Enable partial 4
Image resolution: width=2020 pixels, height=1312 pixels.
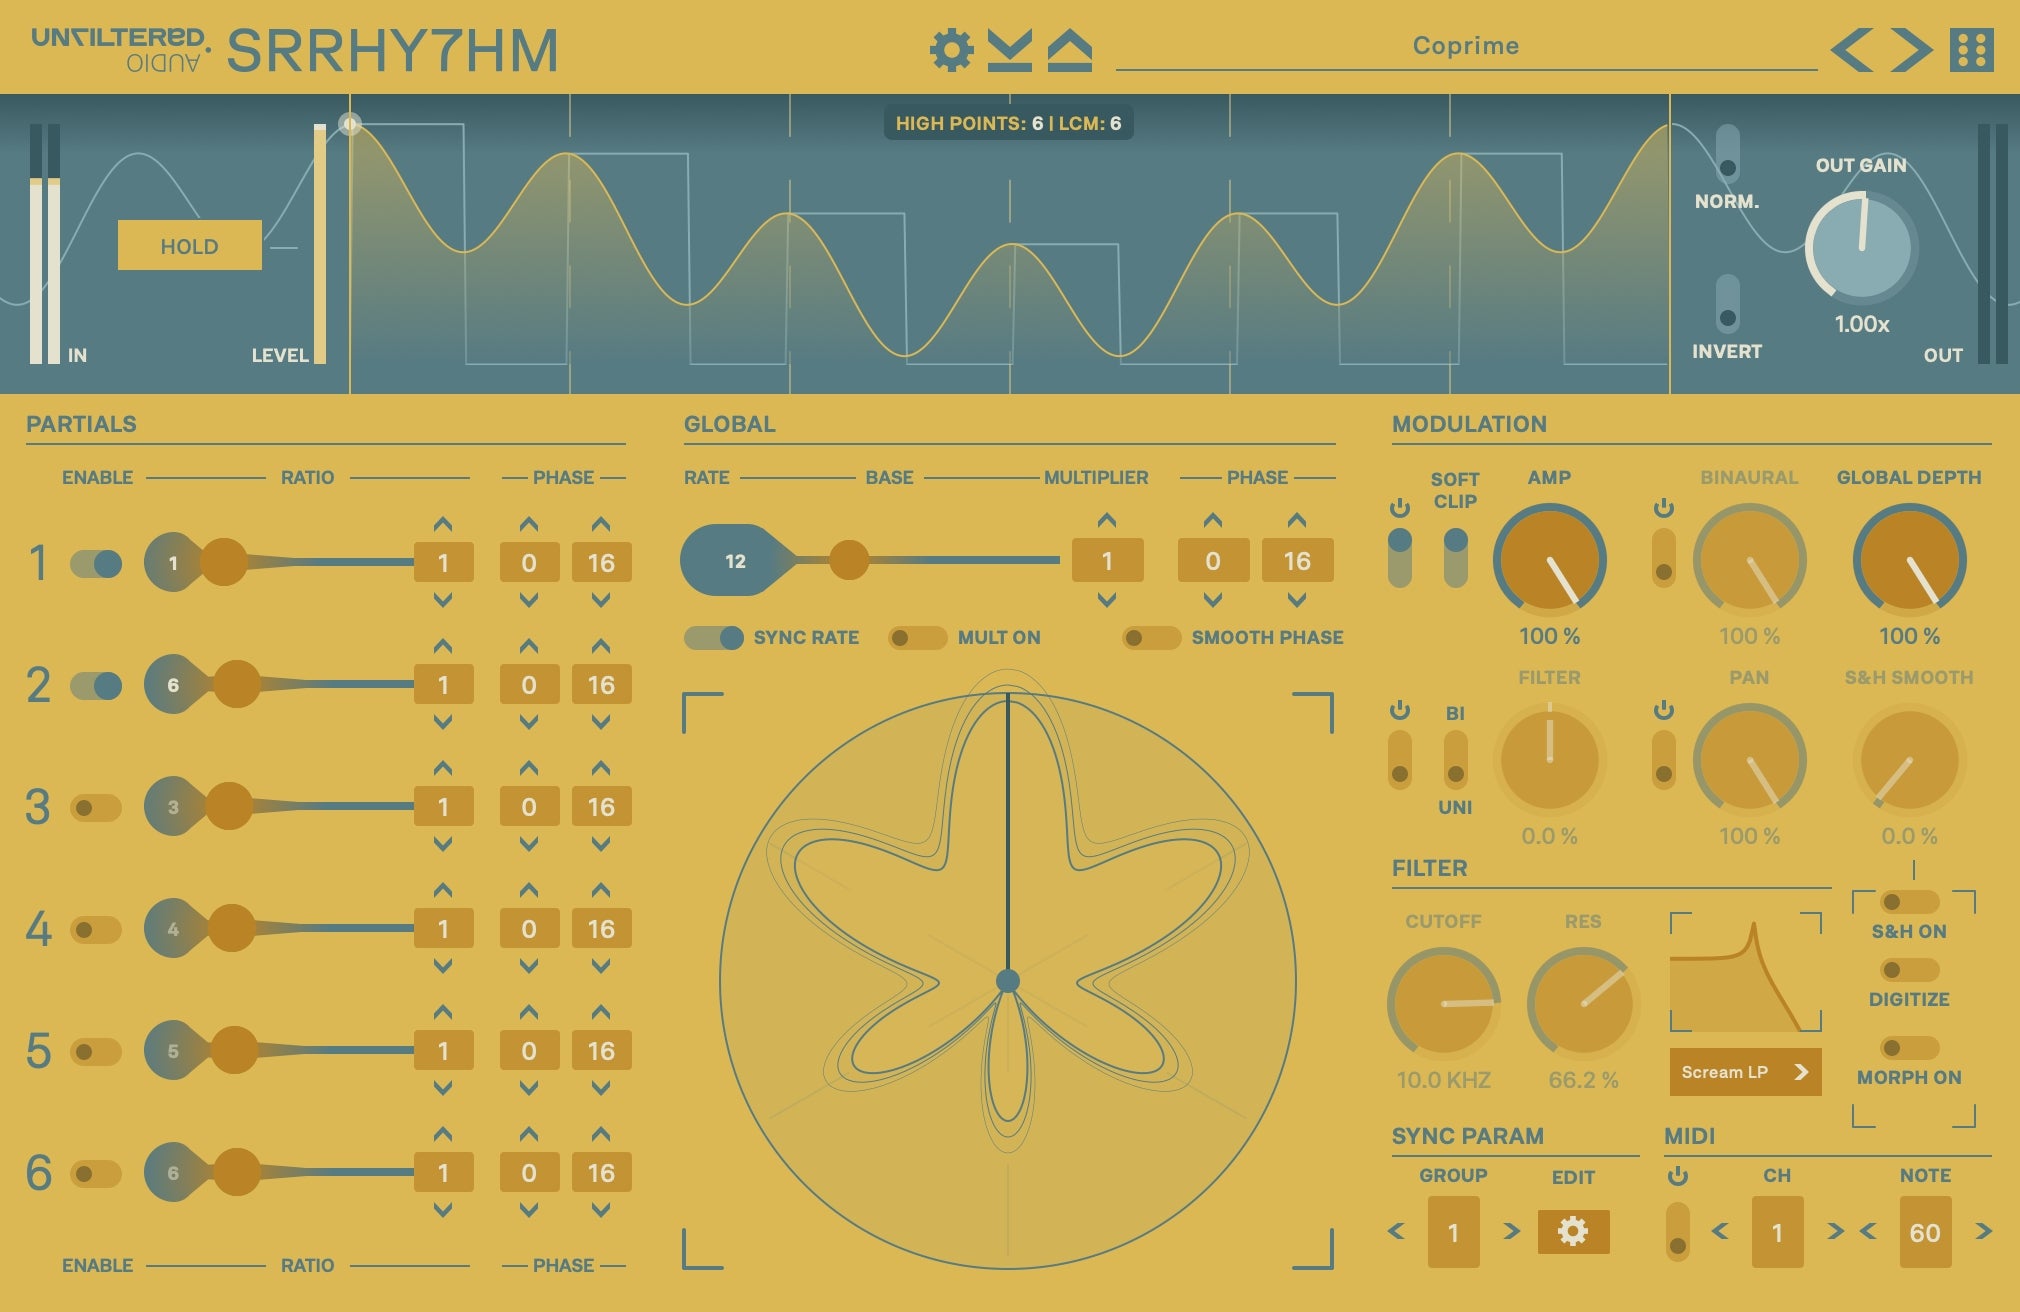(97, 930)
